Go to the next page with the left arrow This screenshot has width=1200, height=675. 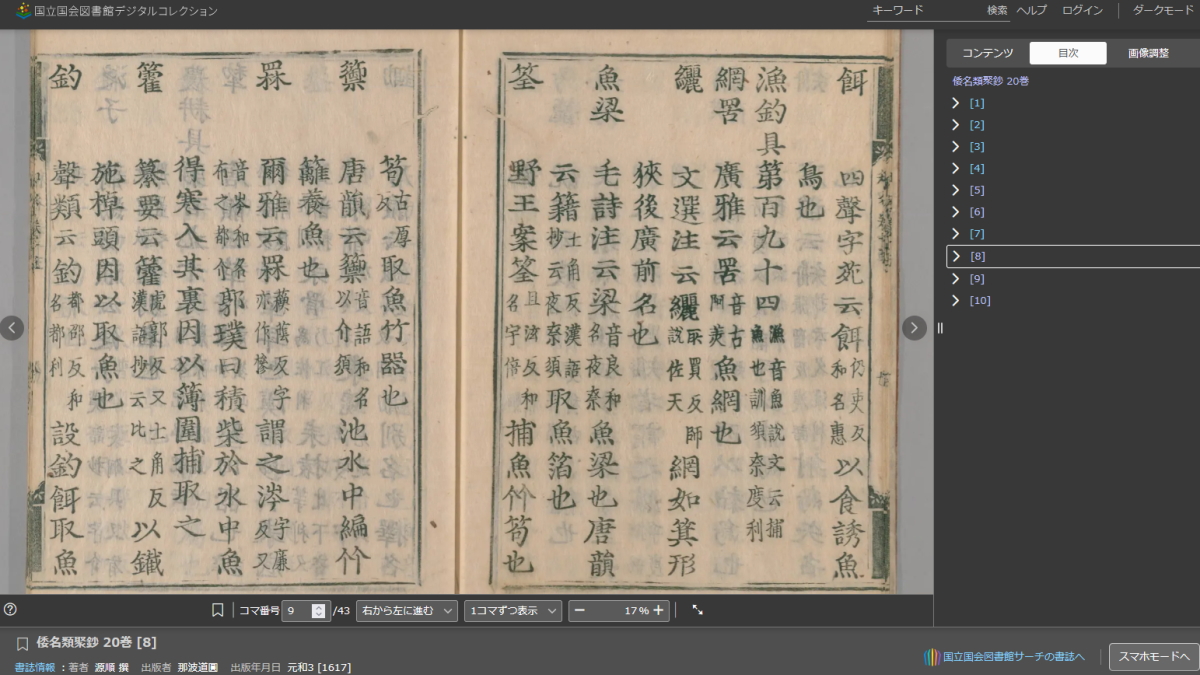(11, 328)
